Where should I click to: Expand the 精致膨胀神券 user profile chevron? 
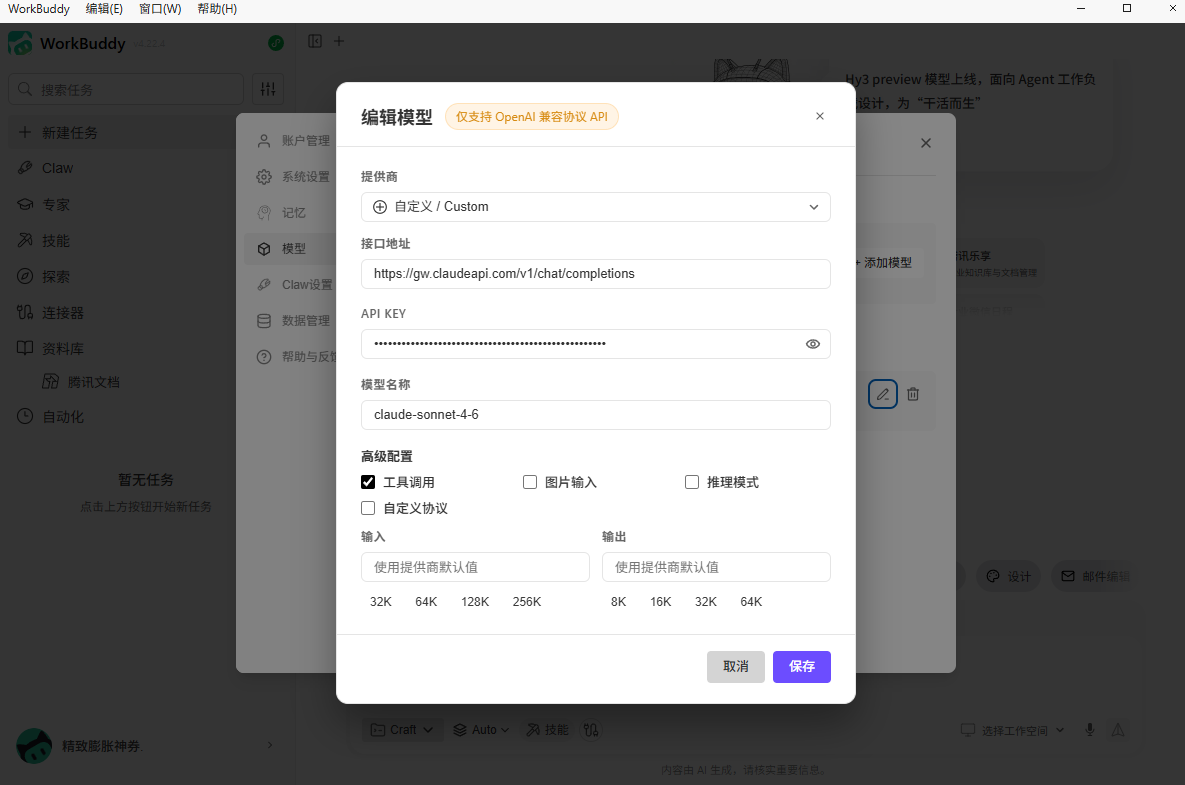click(270, 746)
